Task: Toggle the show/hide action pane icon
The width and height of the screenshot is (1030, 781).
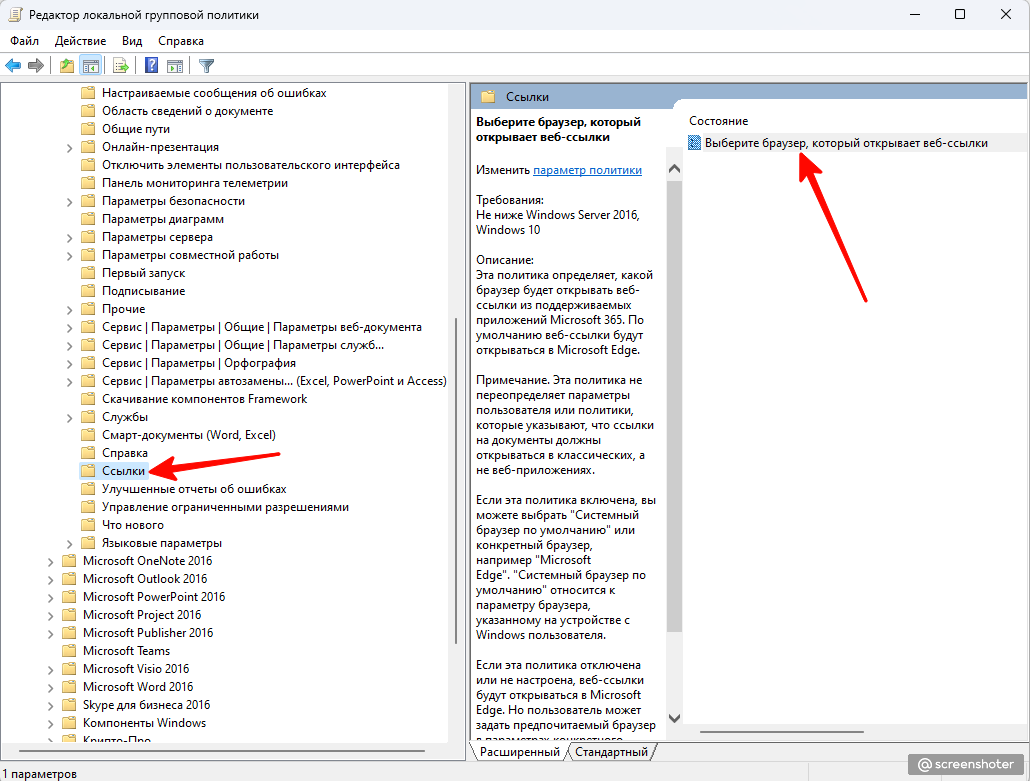Action: (175, 66)
